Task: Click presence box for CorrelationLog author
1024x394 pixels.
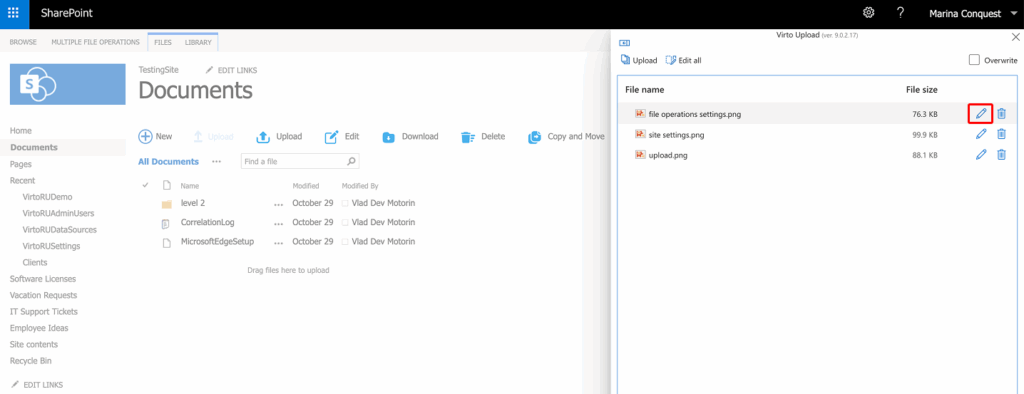Action: point(345,223)
